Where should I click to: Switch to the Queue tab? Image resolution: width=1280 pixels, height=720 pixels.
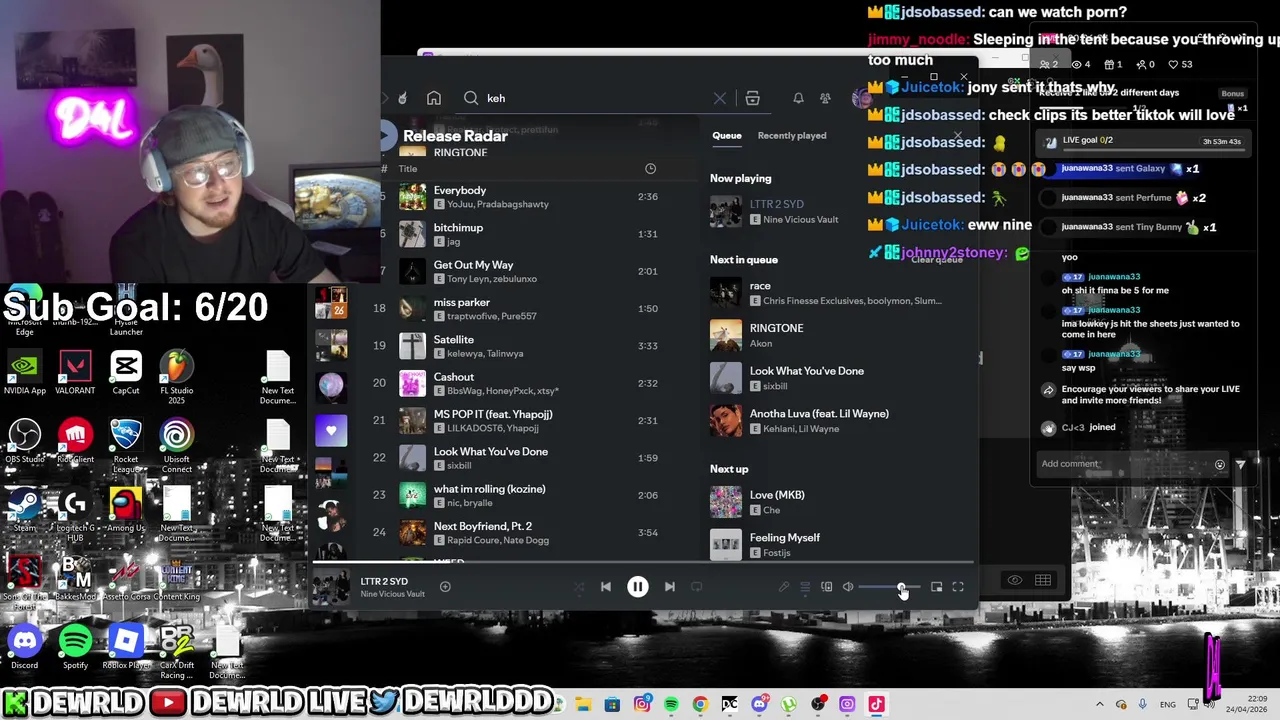click(727, 135)
